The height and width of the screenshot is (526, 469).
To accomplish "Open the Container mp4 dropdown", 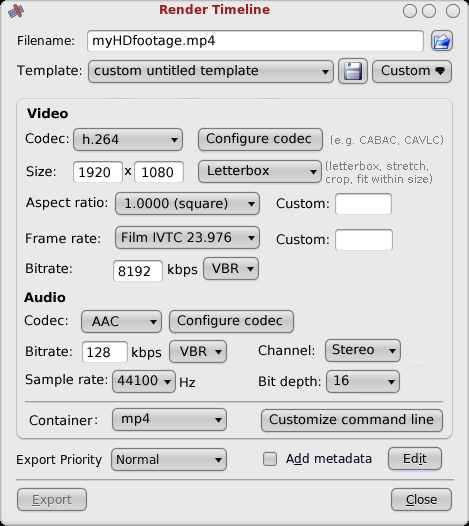I will [169, 420].
